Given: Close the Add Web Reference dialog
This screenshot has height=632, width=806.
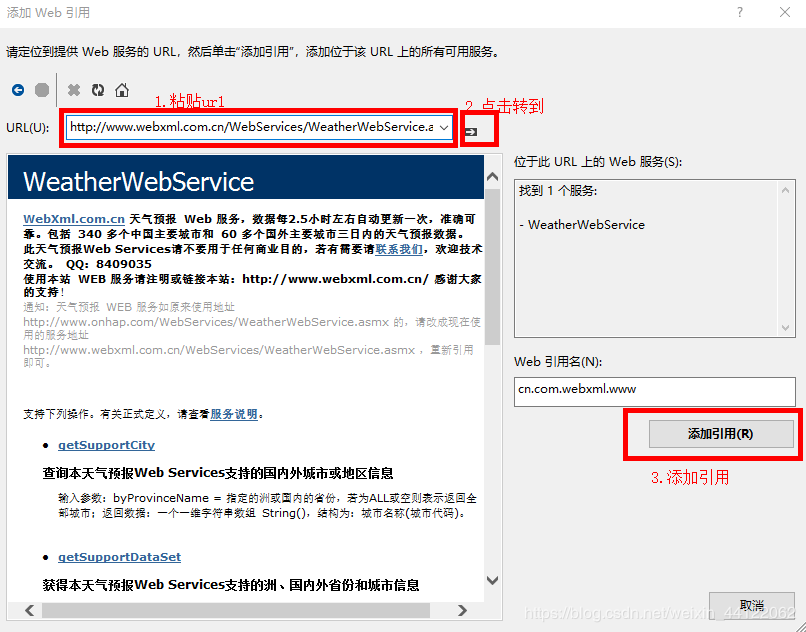Looking at the screenshot, I should coord(785,12).
